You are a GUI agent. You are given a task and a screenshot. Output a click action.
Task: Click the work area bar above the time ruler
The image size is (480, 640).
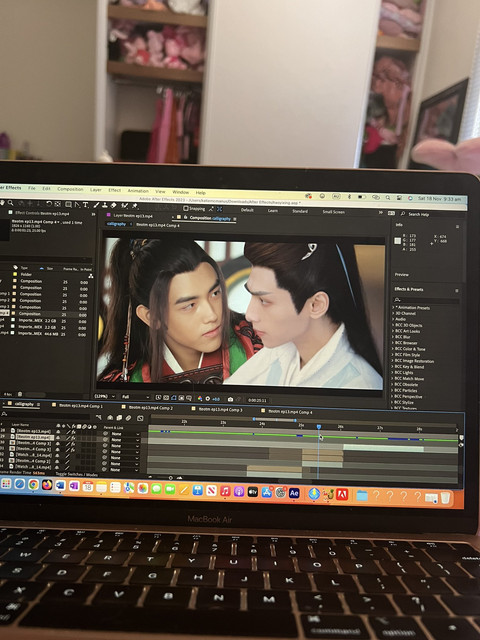pyautogui.click(x=274, y=420)
